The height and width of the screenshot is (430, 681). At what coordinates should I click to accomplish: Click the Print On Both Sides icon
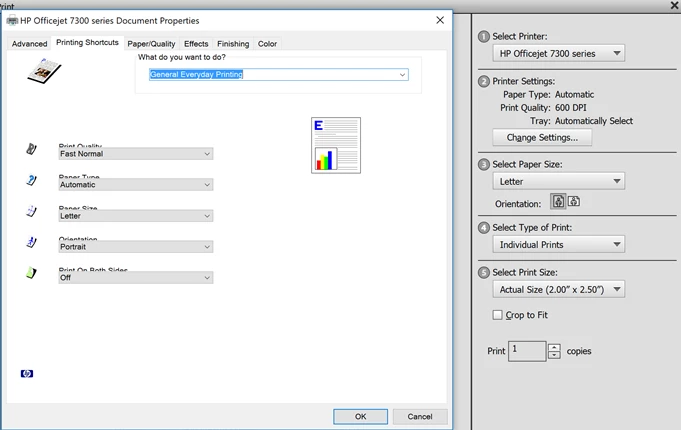tap(31, 273)
